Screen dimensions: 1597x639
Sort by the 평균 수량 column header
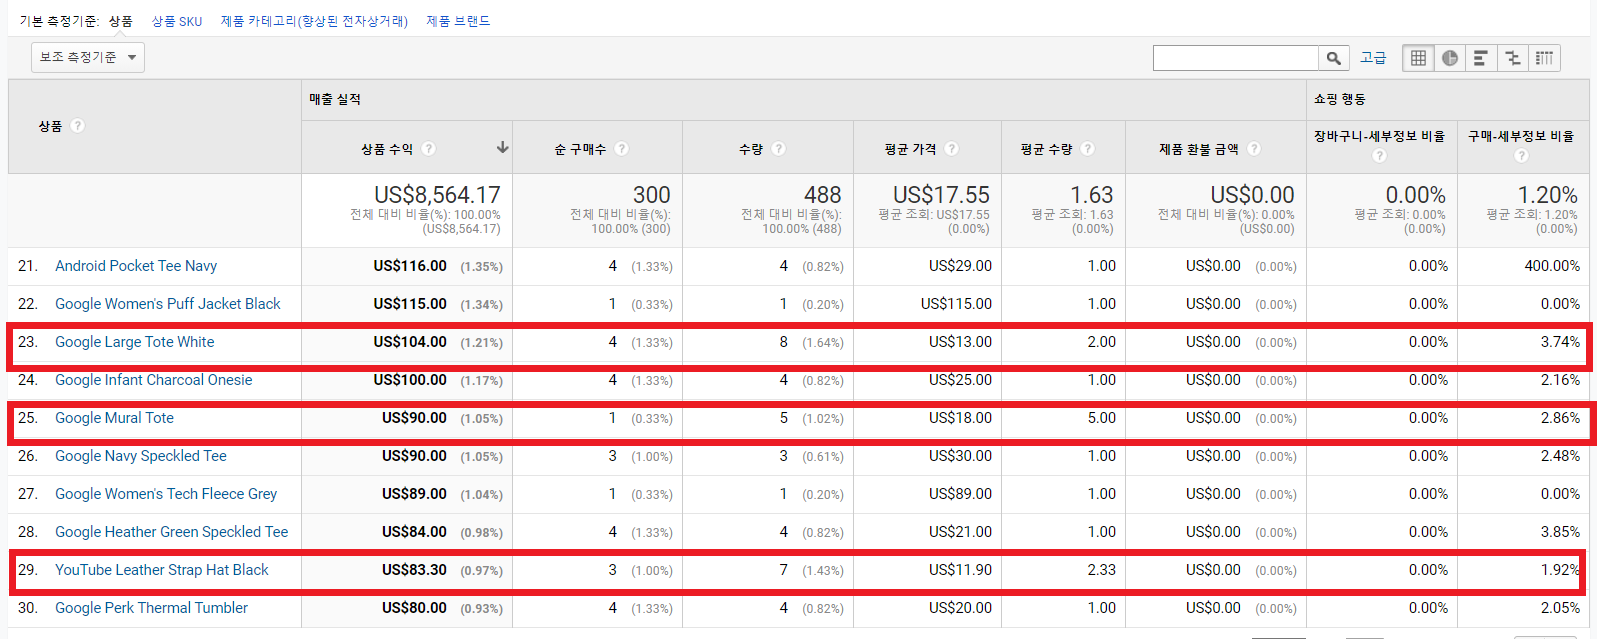(x=1046, y=149)
